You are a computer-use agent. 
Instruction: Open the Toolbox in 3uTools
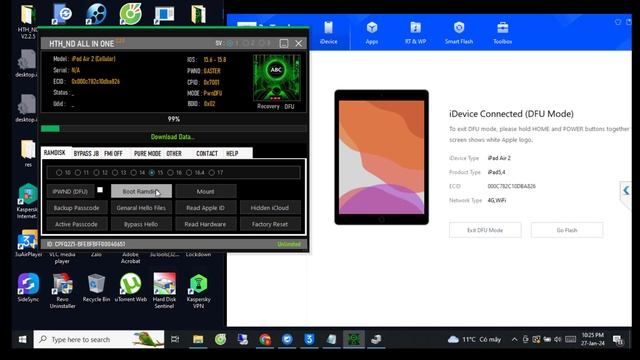point(502,33)
